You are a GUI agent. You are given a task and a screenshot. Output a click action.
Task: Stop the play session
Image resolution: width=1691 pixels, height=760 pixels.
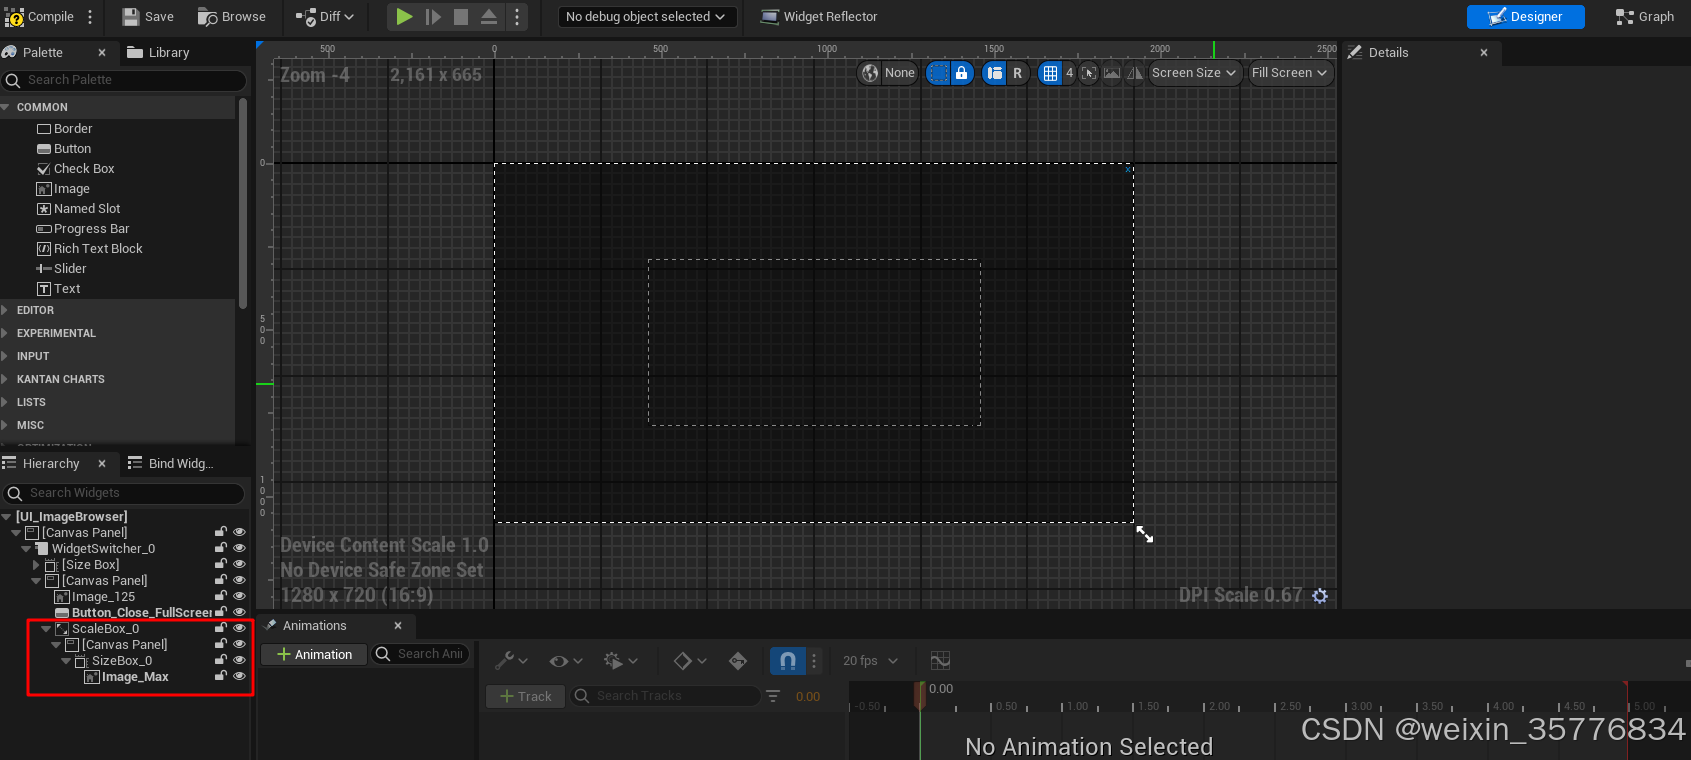461,17
